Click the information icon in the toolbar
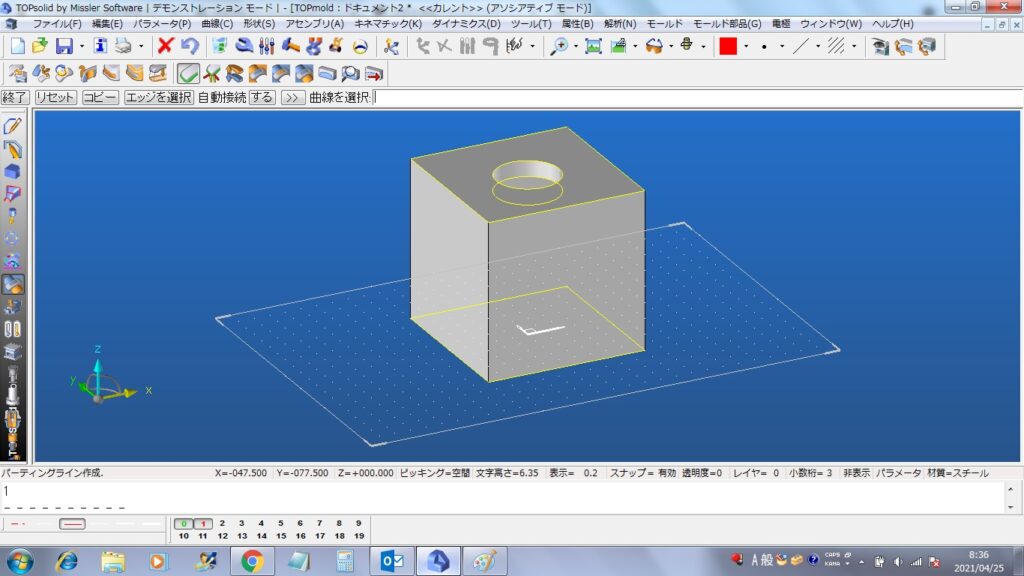Screen dimensions: 1024x576 [x=100, y=46]
